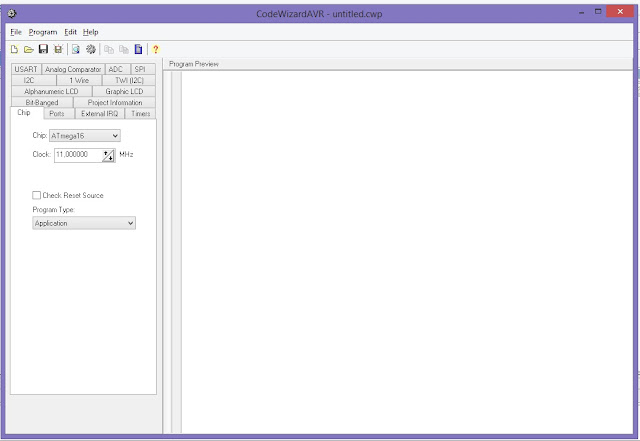Select the ADC tab
640x441 pixels.
[116, 69]
